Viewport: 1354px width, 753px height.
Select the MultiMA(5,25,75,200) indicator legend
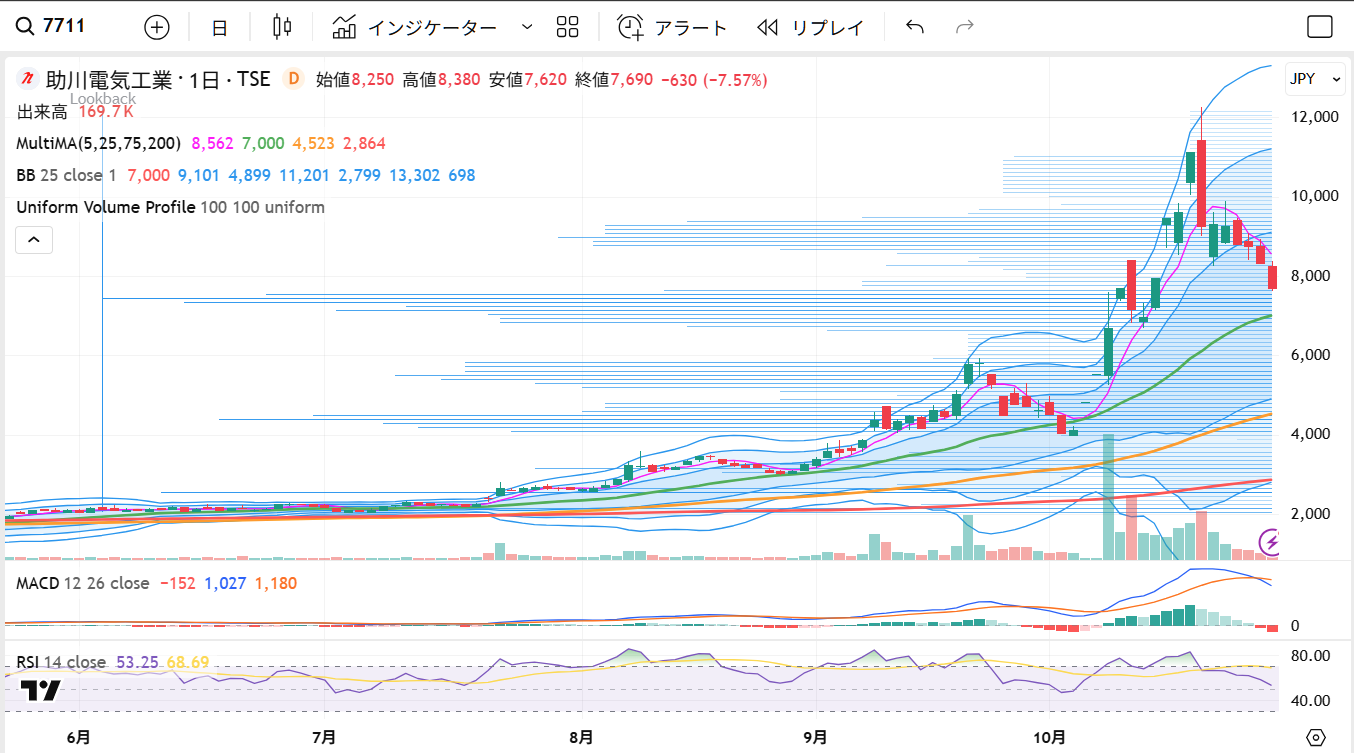point(98,143)
